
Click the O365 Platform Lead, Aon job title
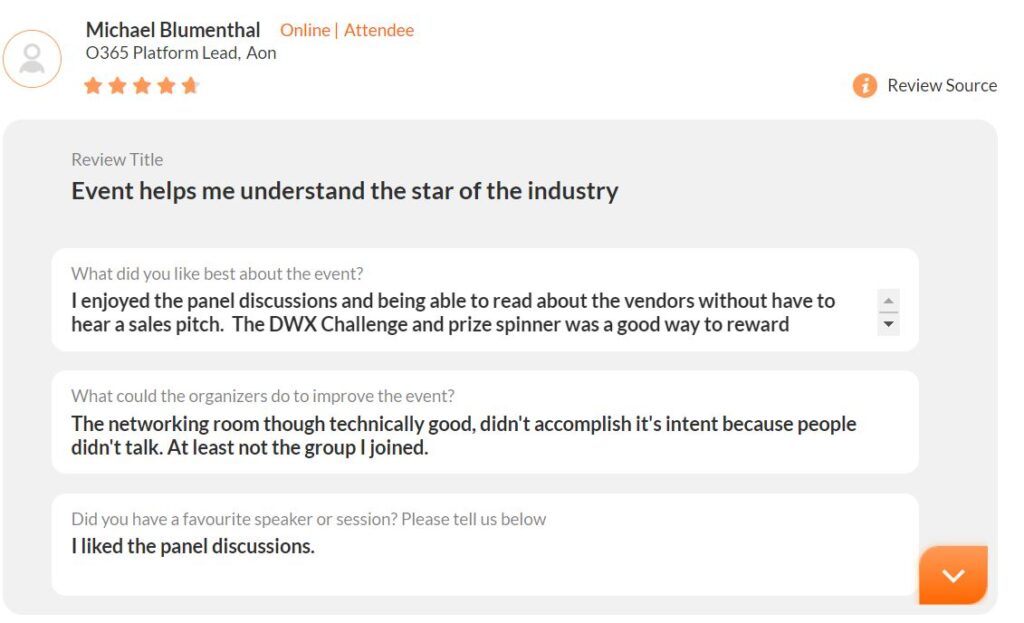pos(181,54)
